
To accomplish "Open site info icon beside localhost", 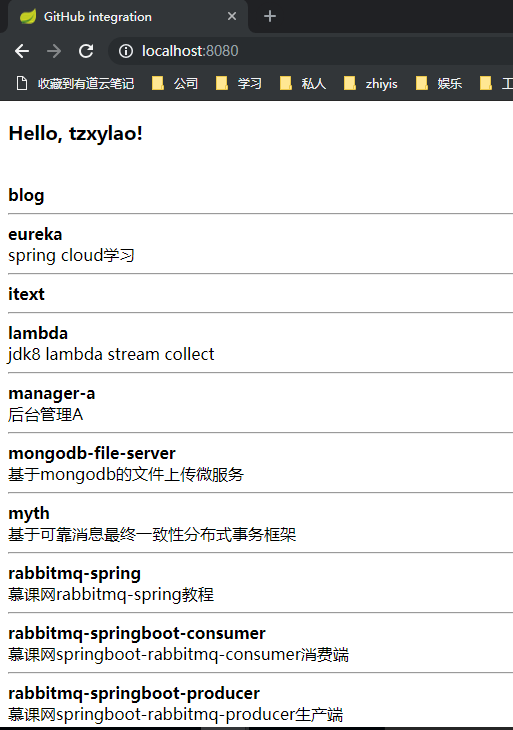I will pyautogui.click(x=126, y=51).
